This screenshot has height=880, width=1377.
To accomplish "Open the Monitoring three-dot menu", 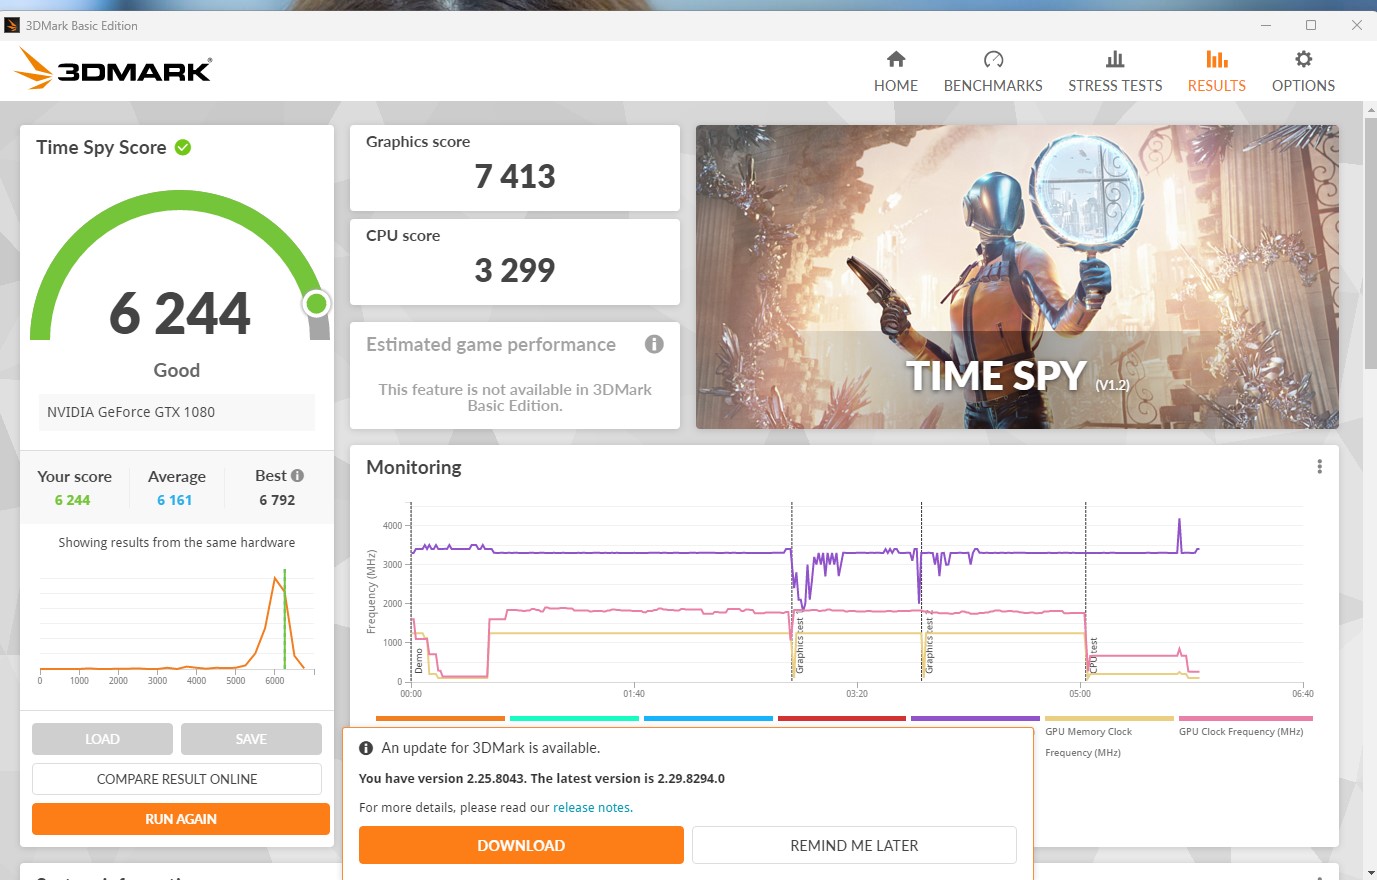I will click(x=1319, y=467).
